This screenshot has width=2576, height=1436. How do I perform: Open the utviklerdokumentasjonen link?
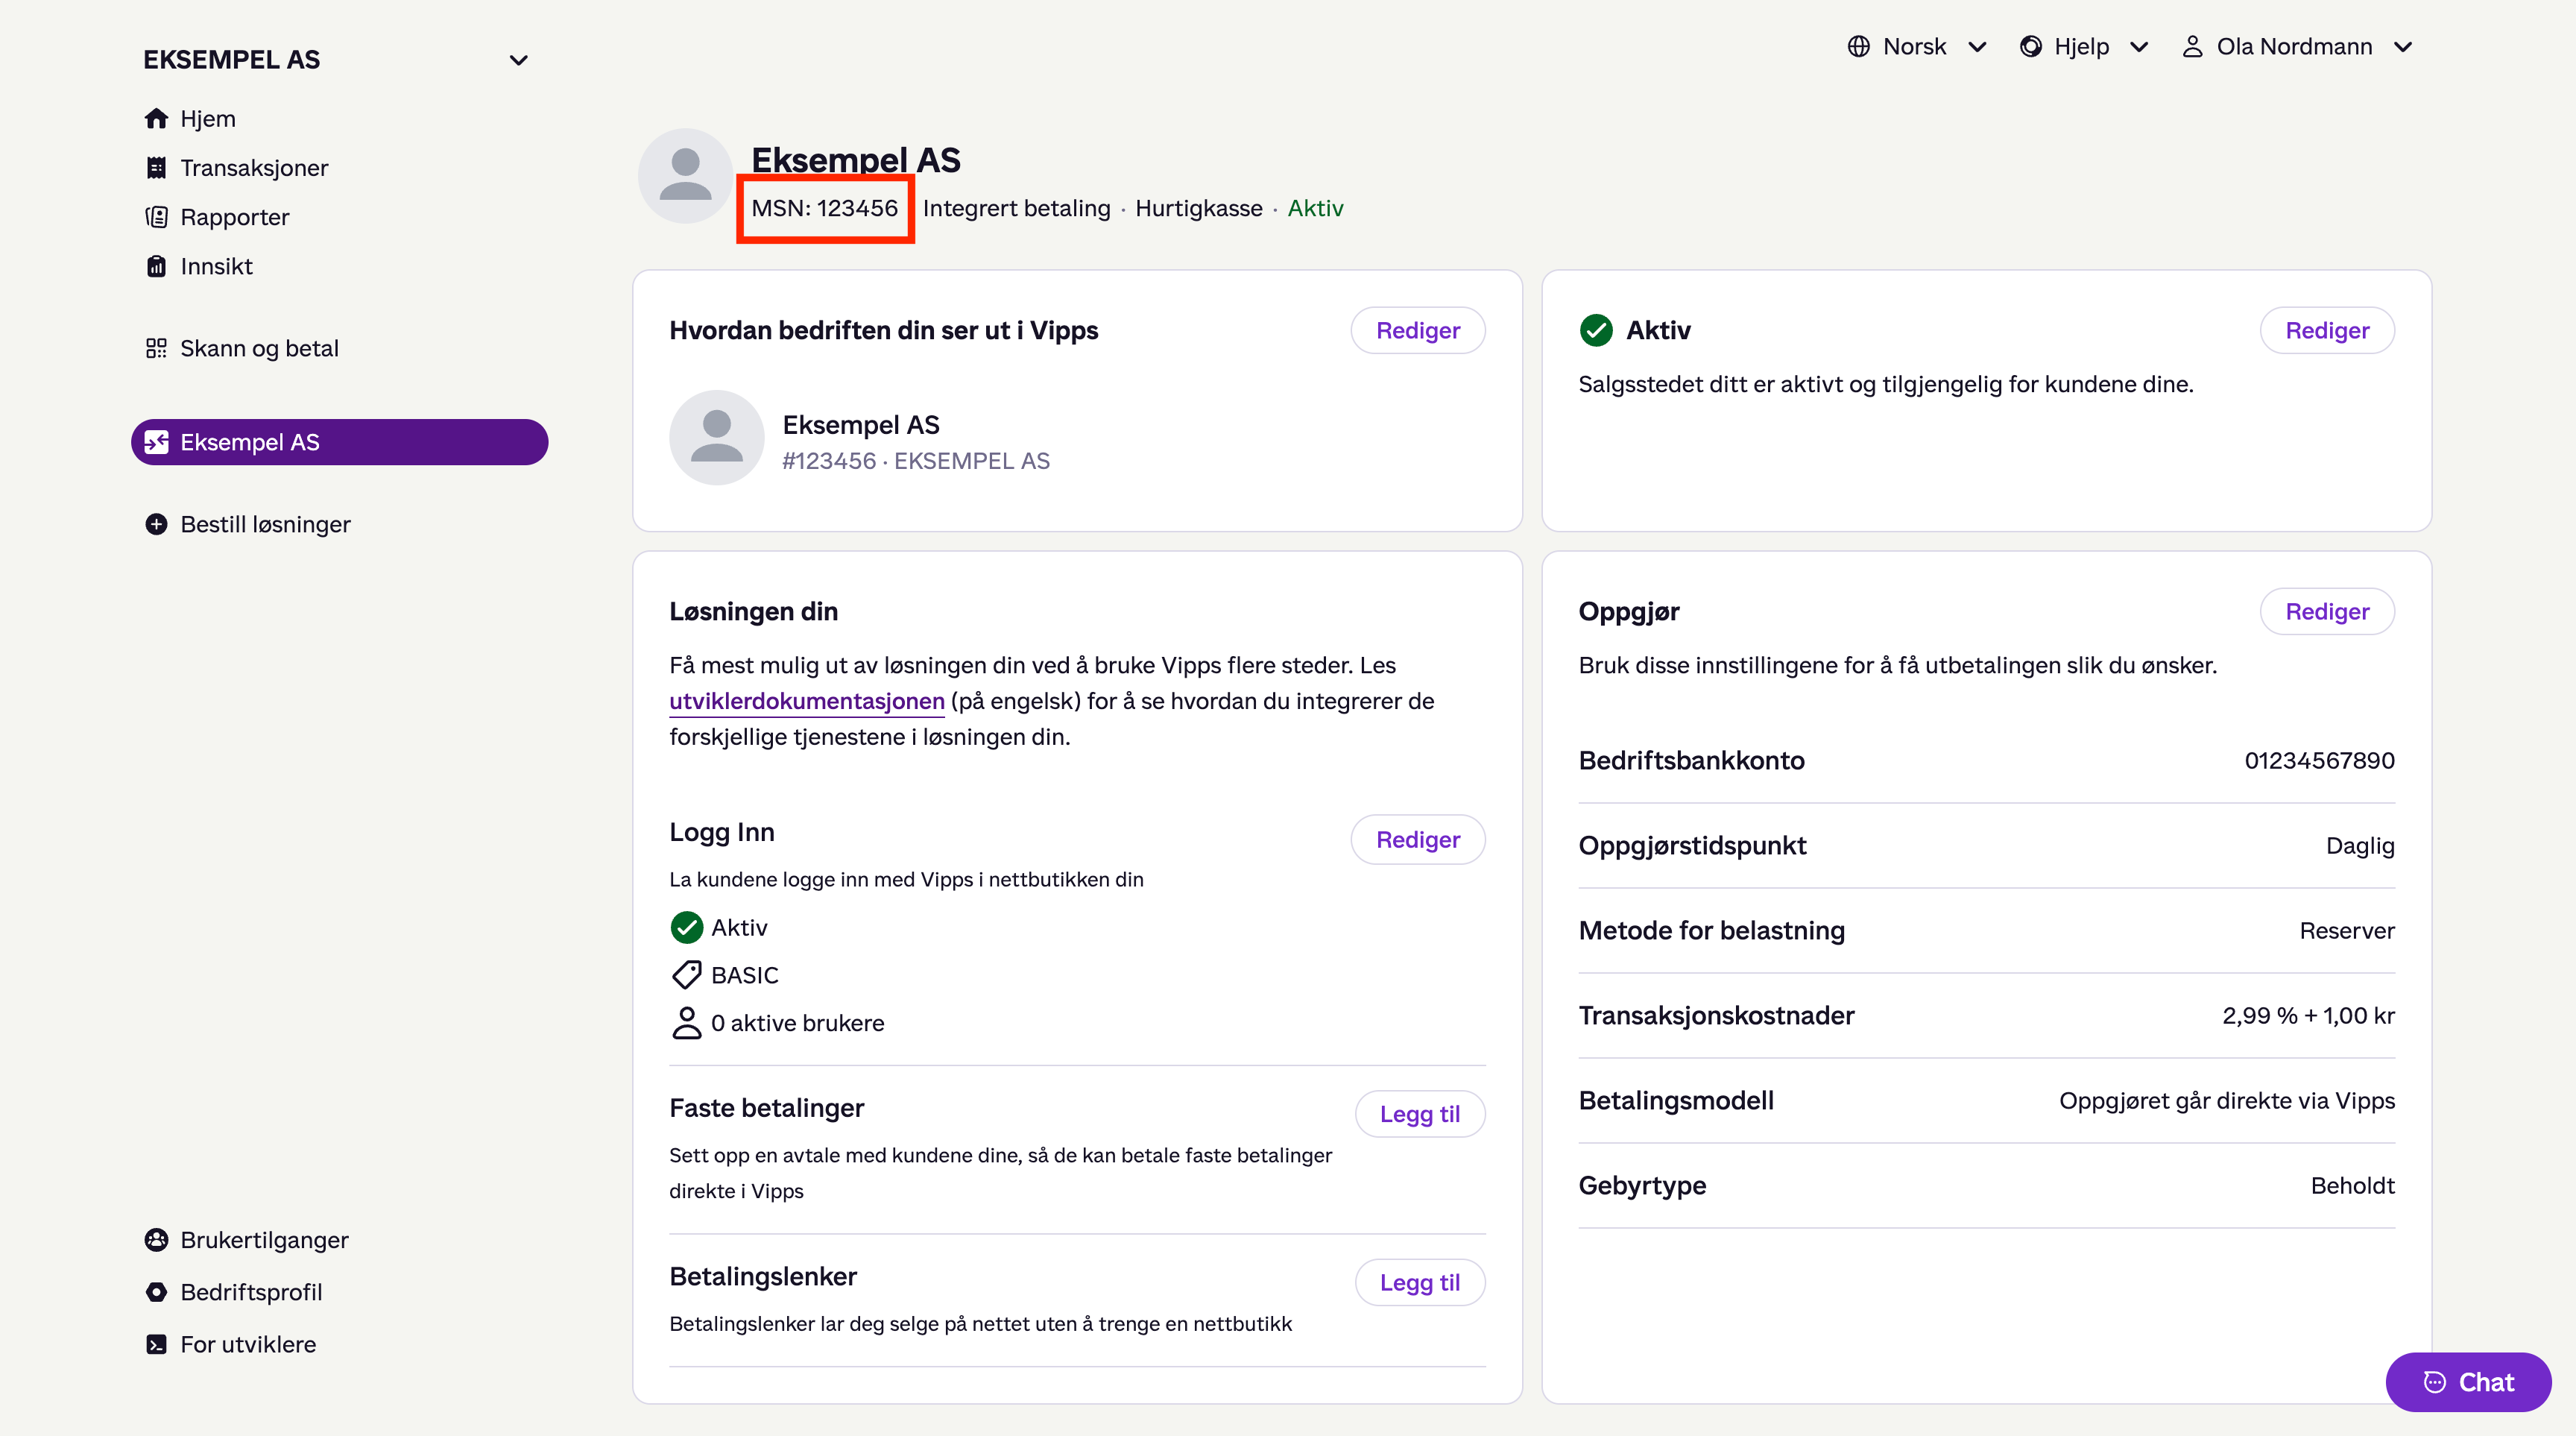coord(807,701)
